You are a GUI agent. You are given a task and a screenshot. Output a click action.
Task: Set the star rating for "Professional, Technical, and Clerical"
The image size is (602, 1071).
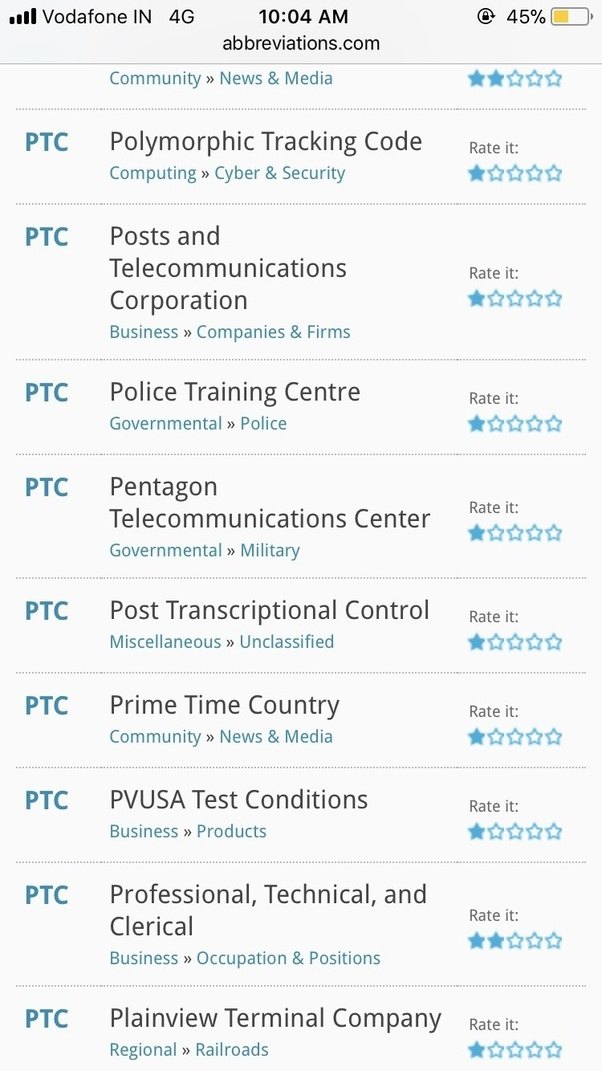515,940
